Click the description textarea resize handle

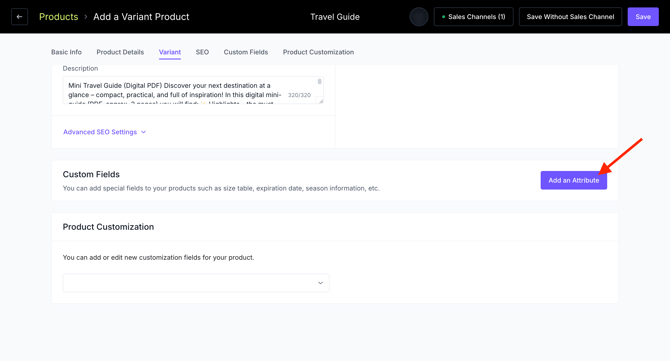pos(321,101)
